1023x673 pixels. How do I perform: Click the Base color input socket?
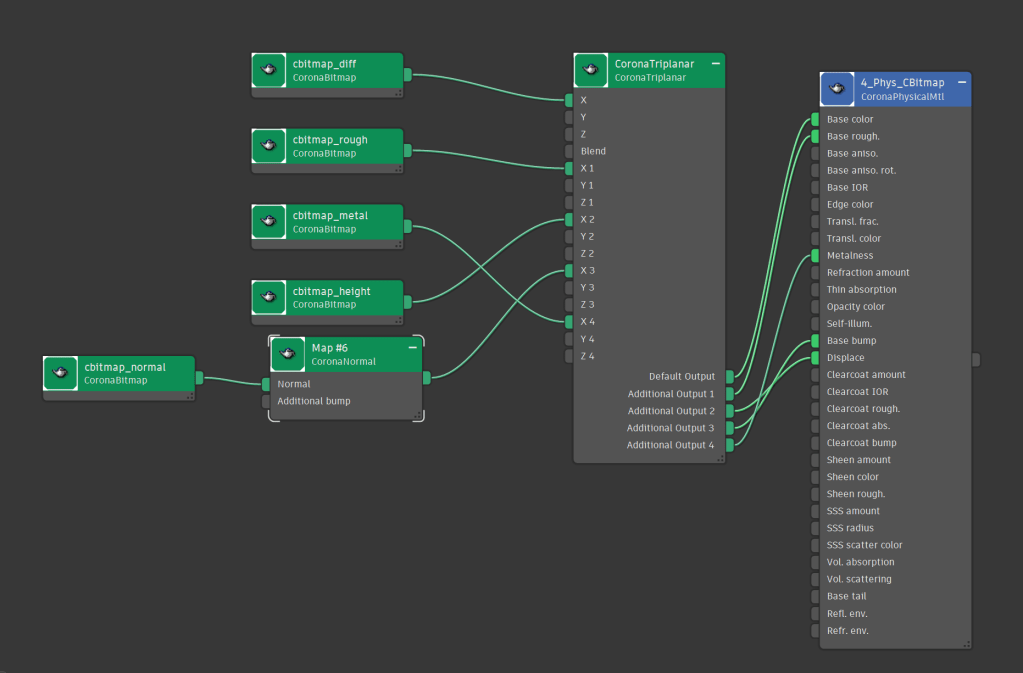point(815,119)
